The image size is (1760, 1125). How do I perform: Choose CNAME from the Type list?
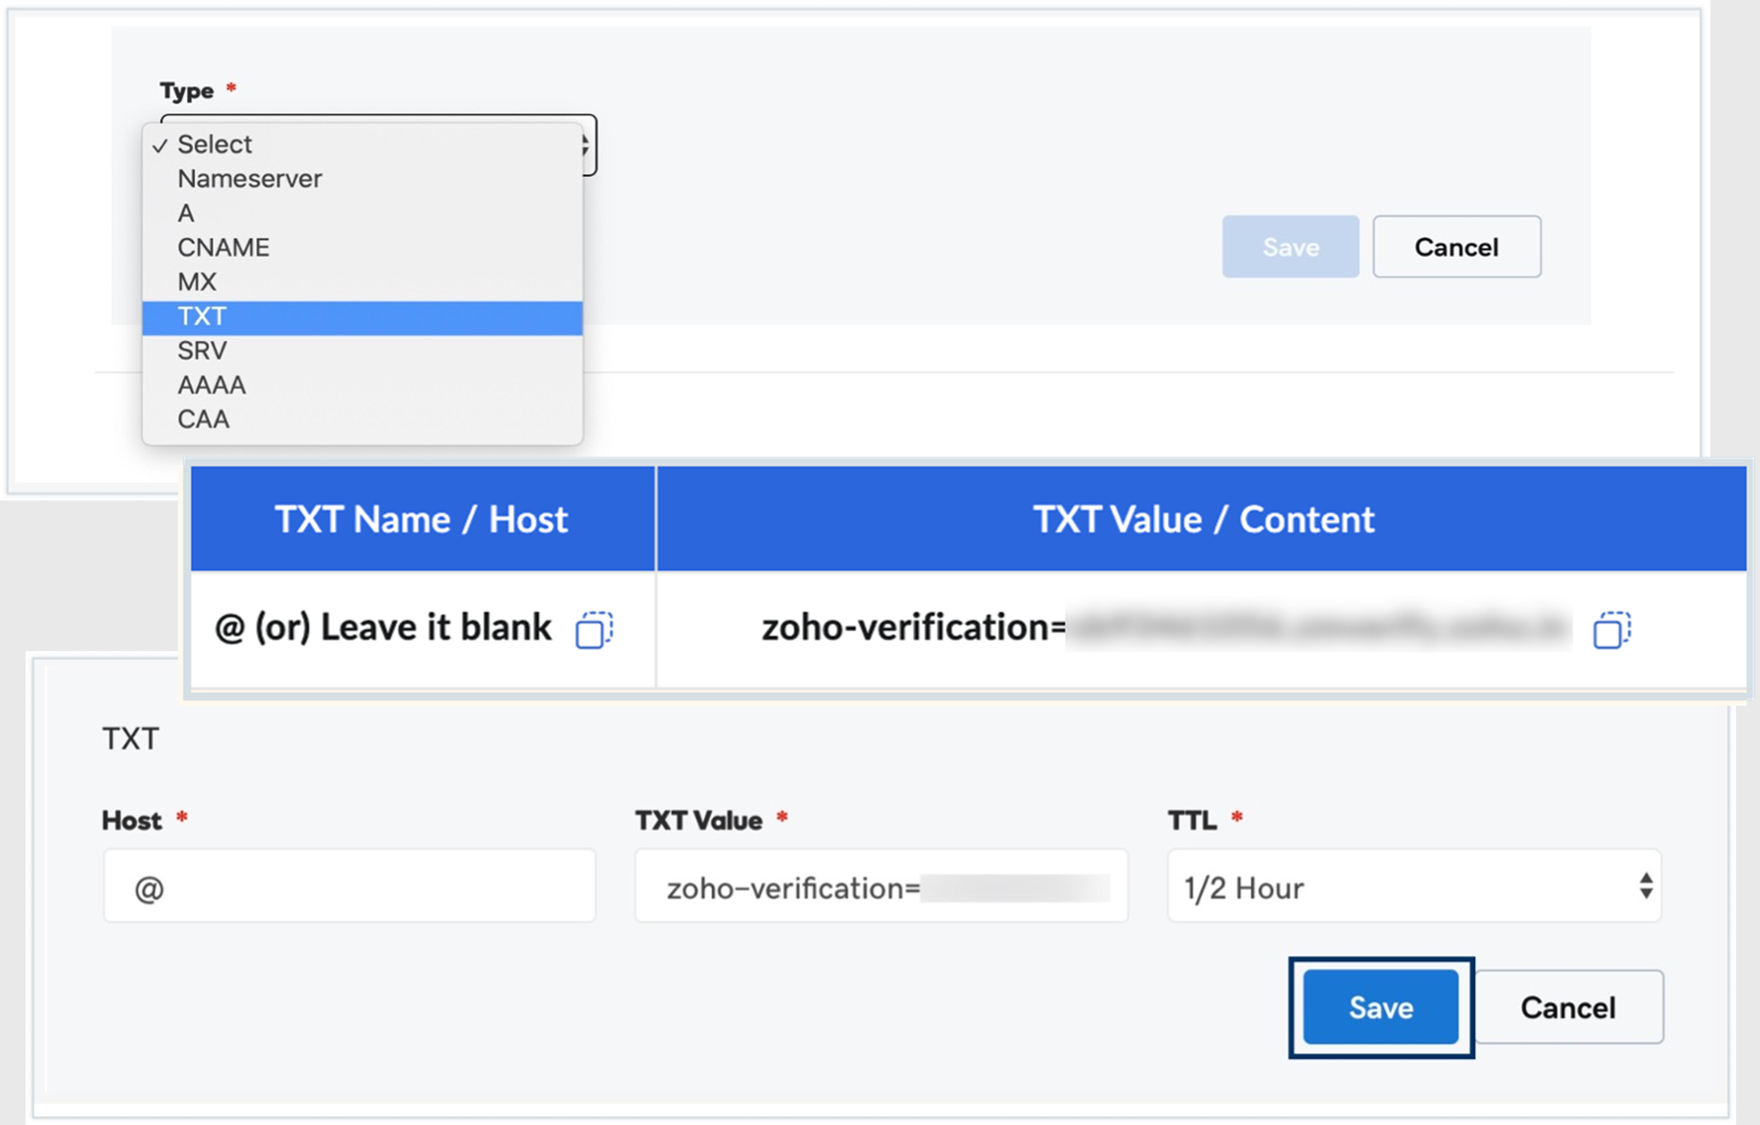pyautogui.click(x=362, y=247)
